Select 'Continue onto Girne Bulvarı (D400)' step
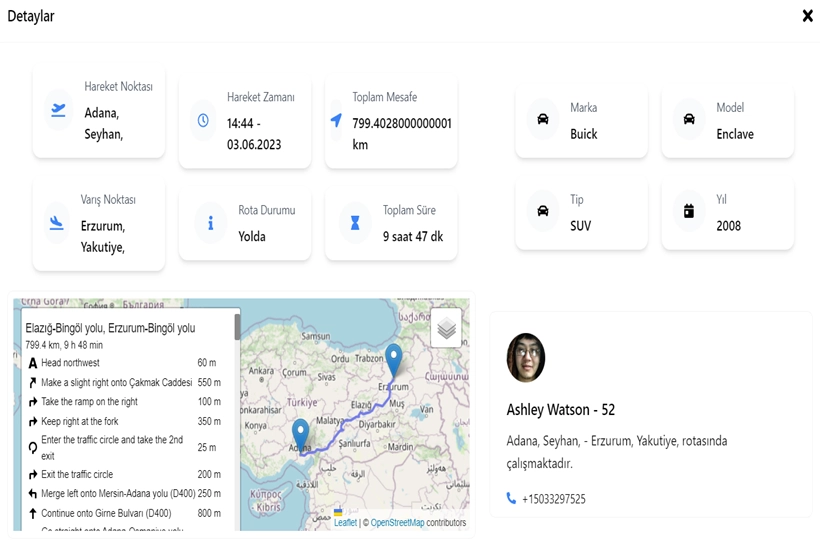 pyautogui.click(x=126, y=513)
